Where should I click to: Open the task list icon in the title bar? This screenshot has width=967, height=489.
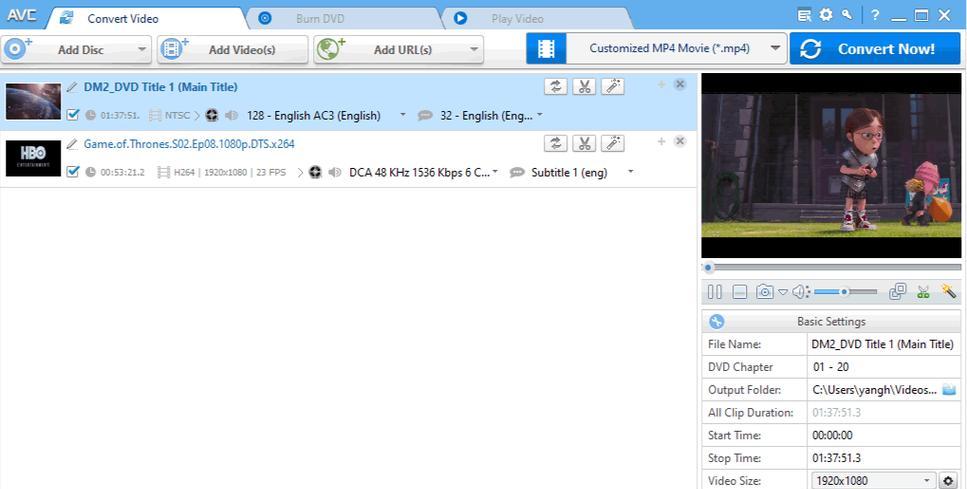(804, 15)
